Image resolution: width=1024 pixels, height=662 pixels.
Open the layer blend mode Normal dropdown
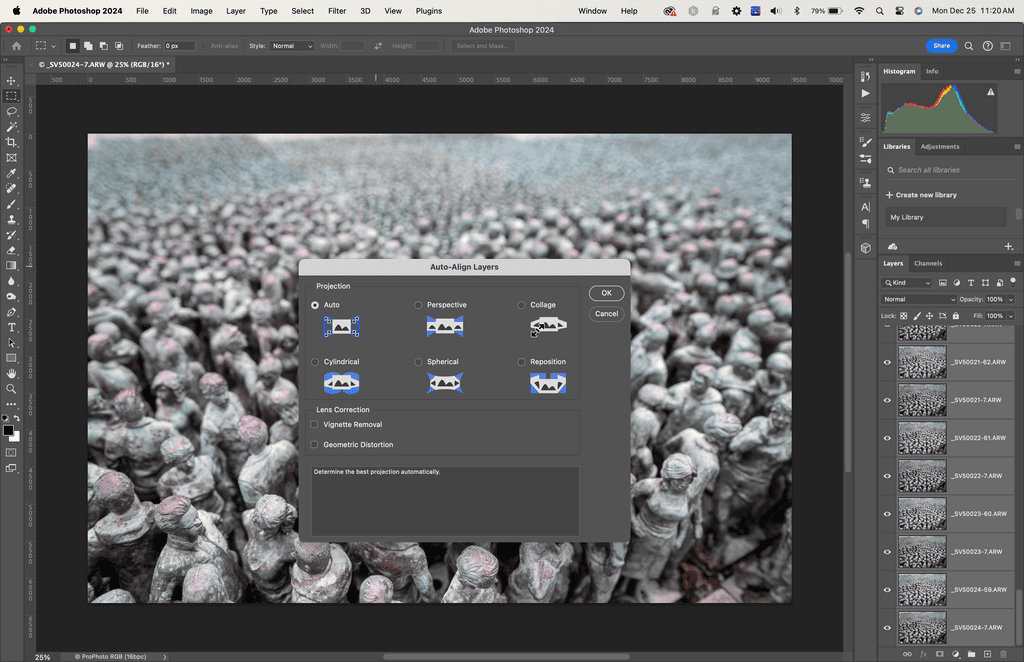point(918,300)
